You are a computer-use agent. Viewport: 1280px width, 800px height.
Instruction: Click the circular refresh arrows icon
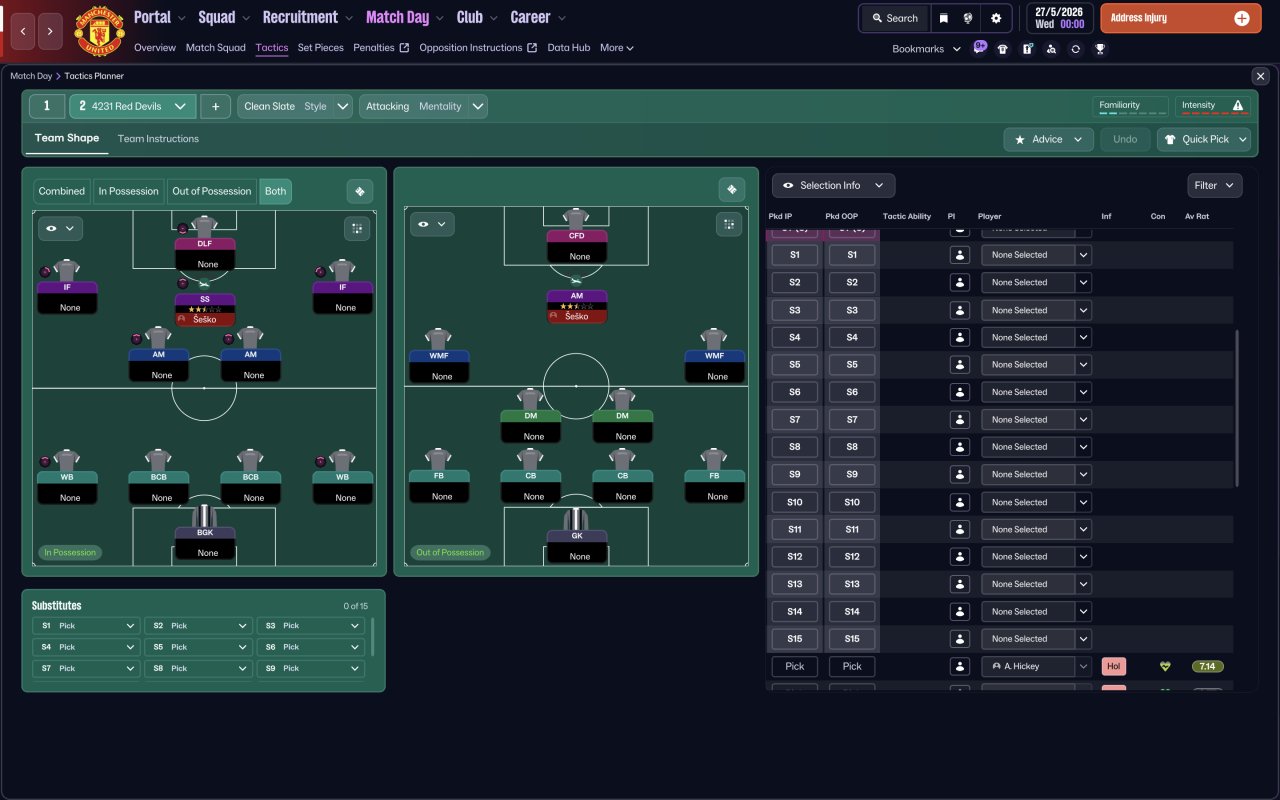pos(1075,48)
